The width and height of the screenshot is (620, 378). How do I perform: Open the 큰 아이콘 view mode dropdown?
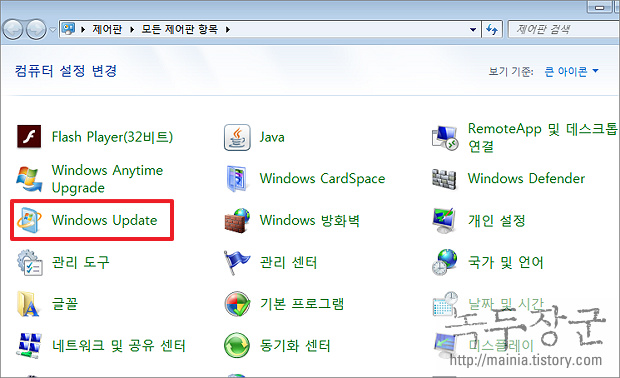point(571,71)
